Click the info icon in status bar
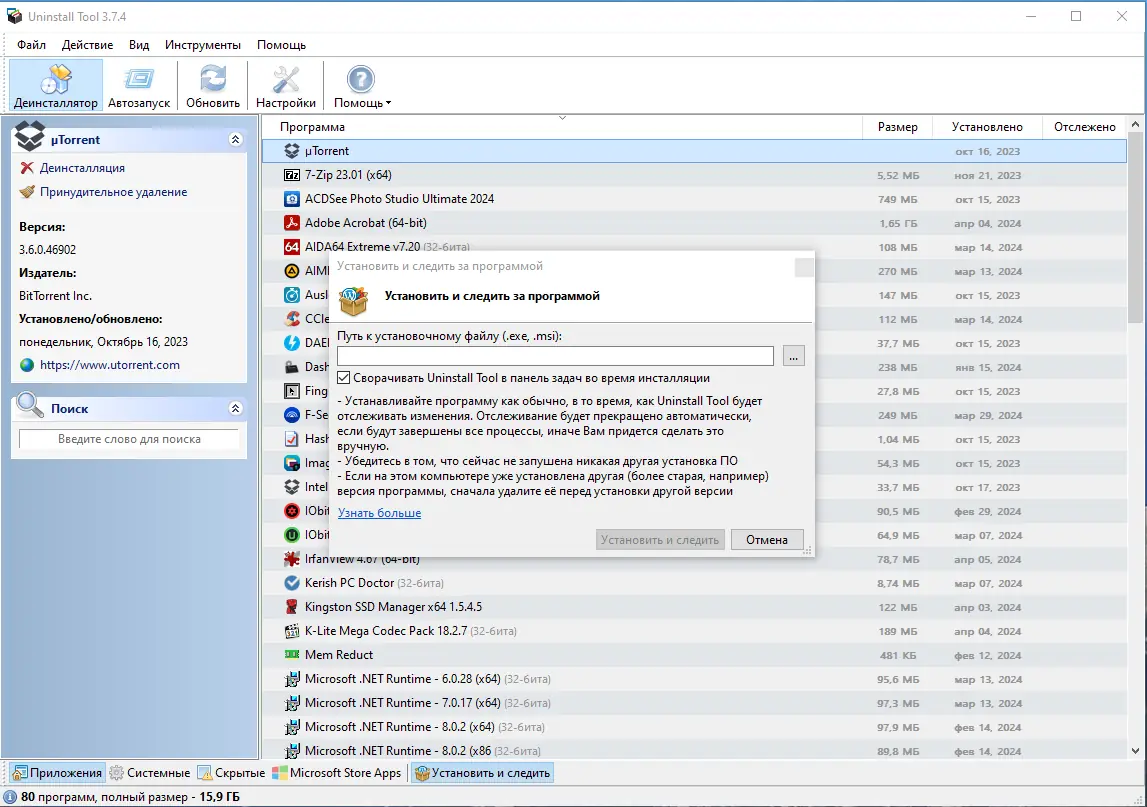 tap(10, 797)
